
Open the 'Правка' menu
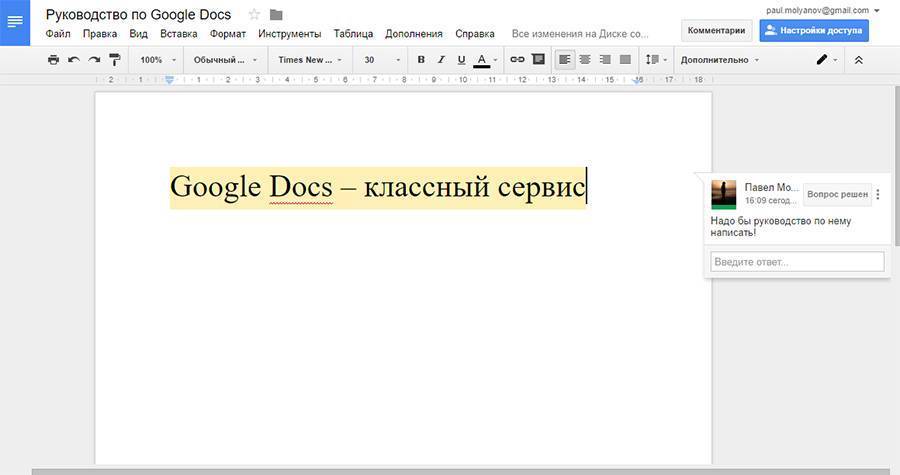click(x=100, y=34)
